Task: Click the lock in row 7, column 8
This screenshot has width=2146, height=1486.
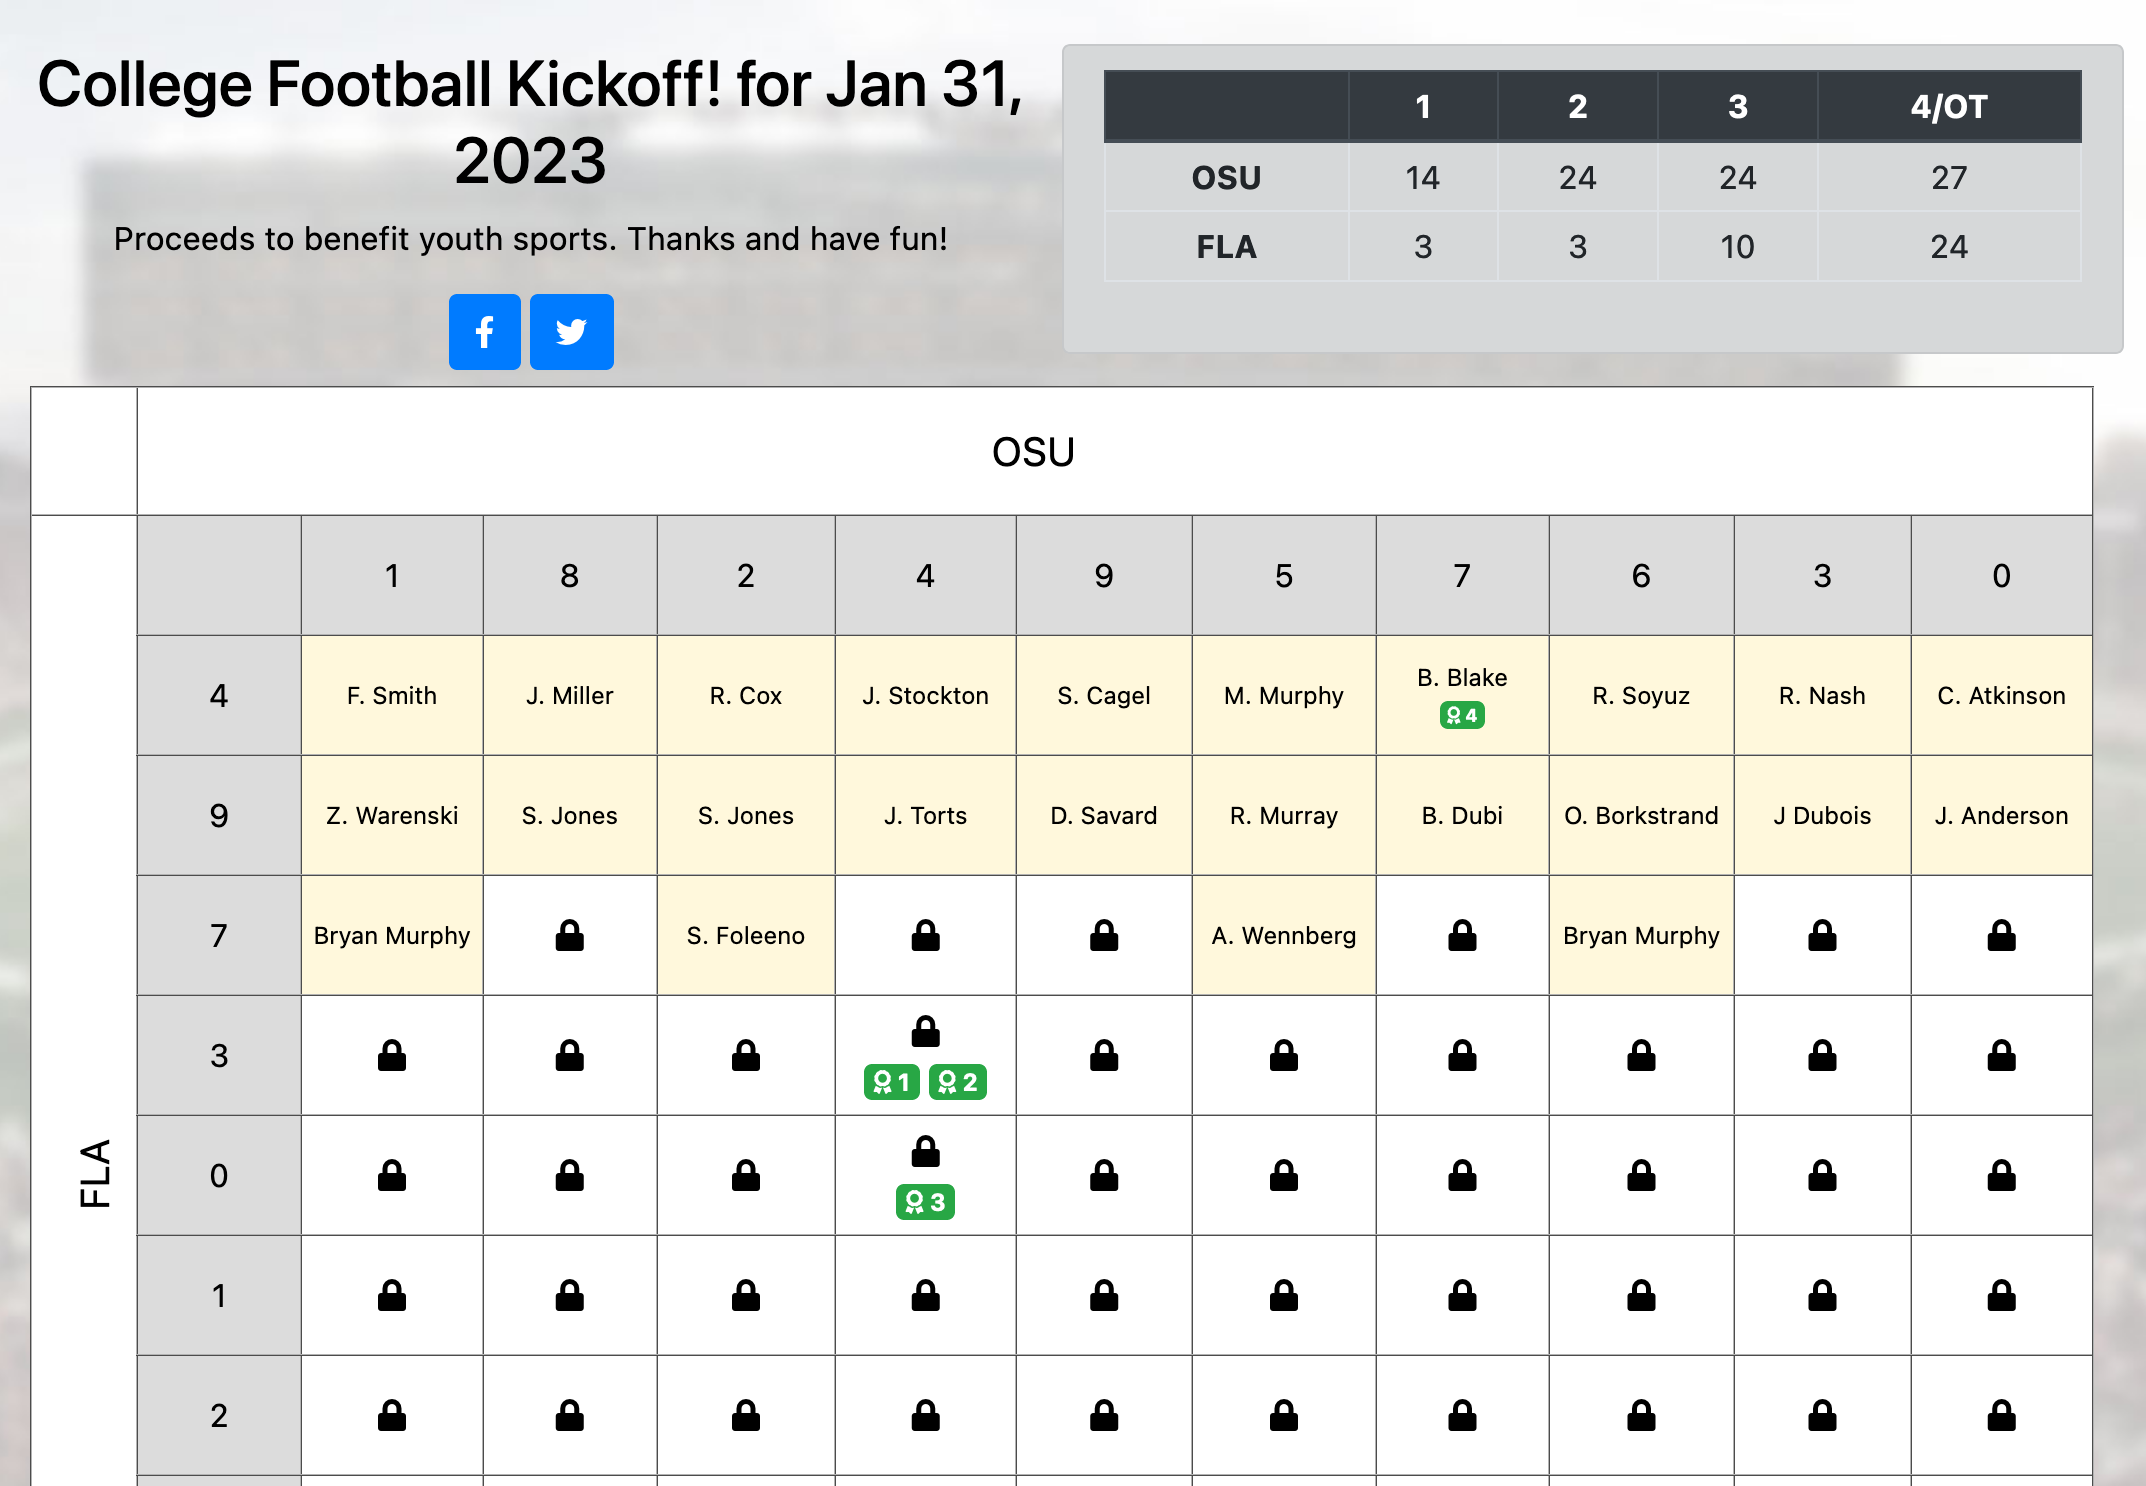Action: 570,936
